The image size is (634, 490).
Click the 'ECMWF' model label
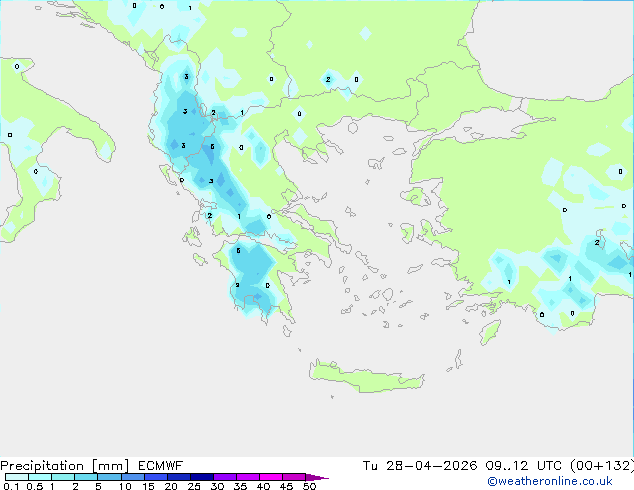[161, 466]
